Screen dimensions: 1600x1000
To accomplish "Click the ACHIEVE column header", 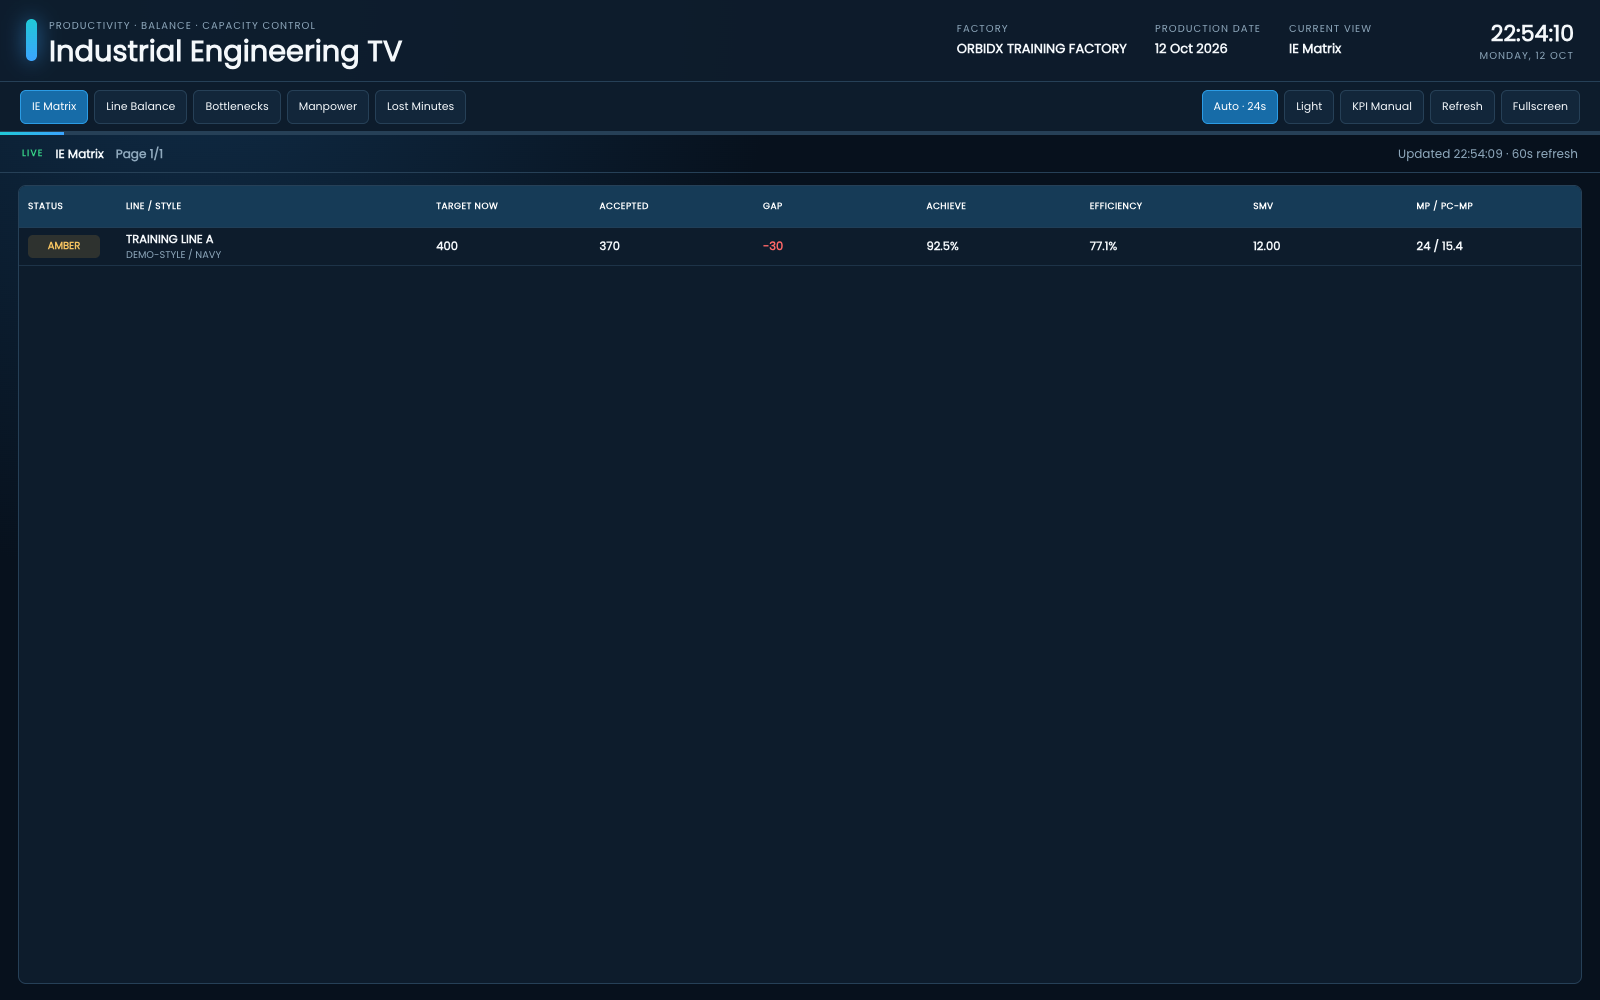I will [x=946, y=206].
